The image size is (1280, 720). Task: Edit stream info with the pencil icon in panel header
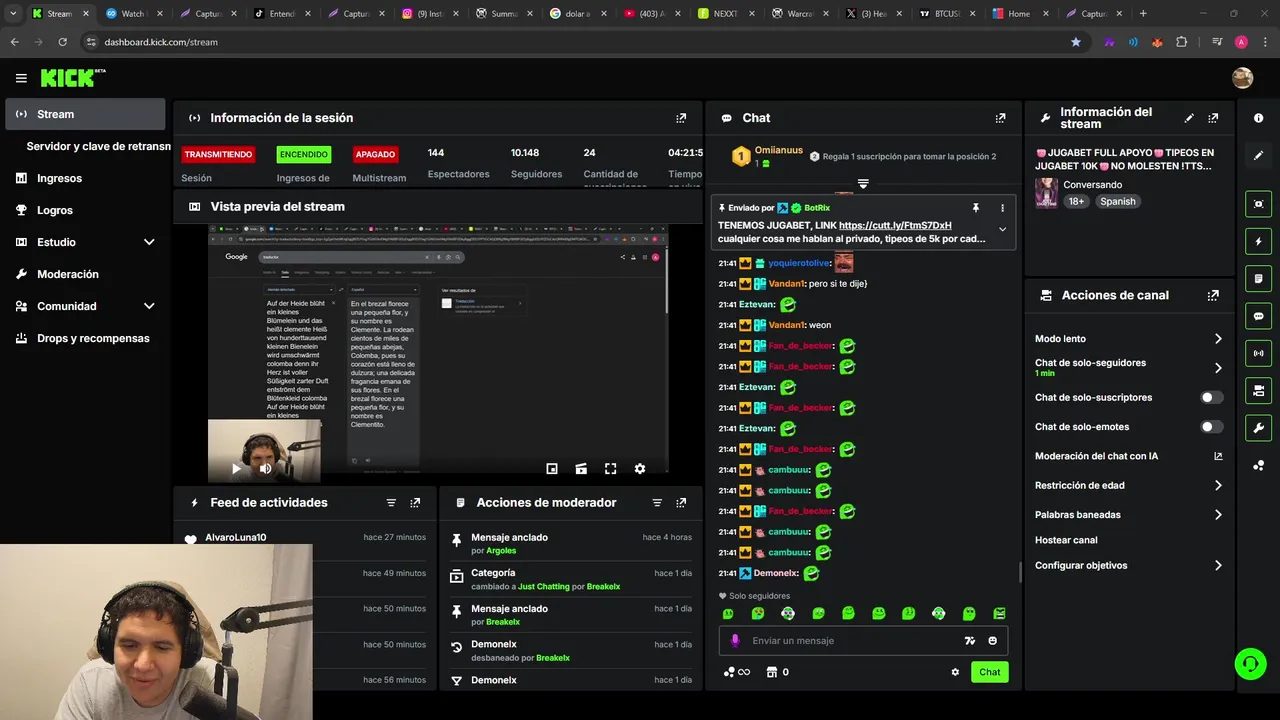coord(1189,118)
